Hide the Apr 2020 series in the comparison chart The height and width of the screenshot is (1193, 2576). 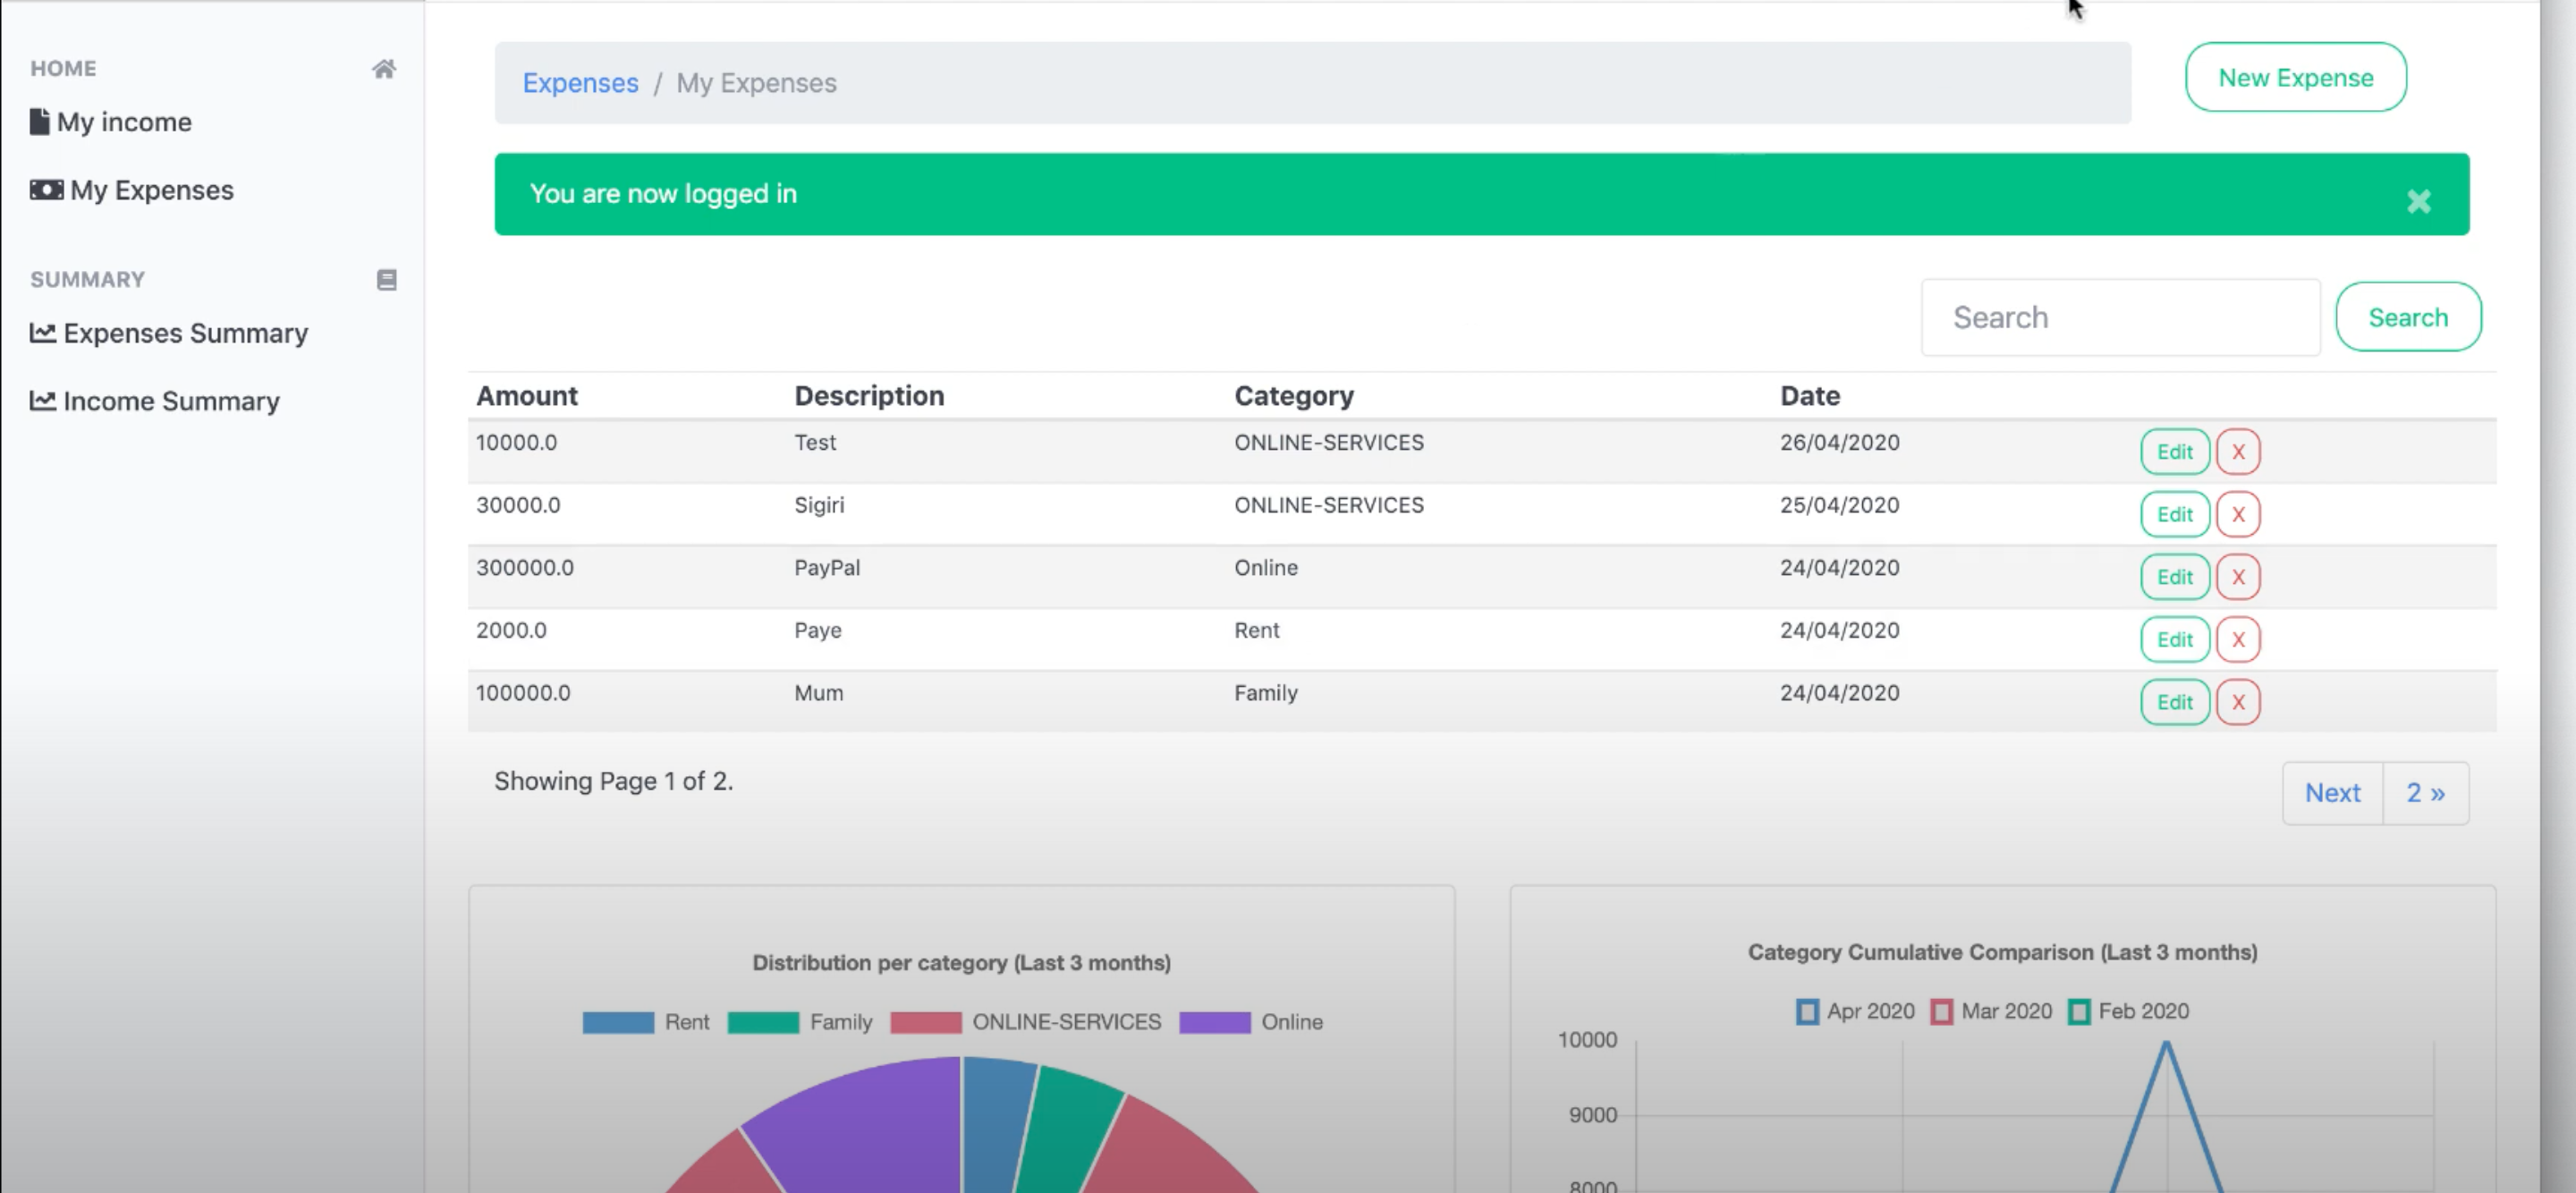click(x=1806, y=1011)
